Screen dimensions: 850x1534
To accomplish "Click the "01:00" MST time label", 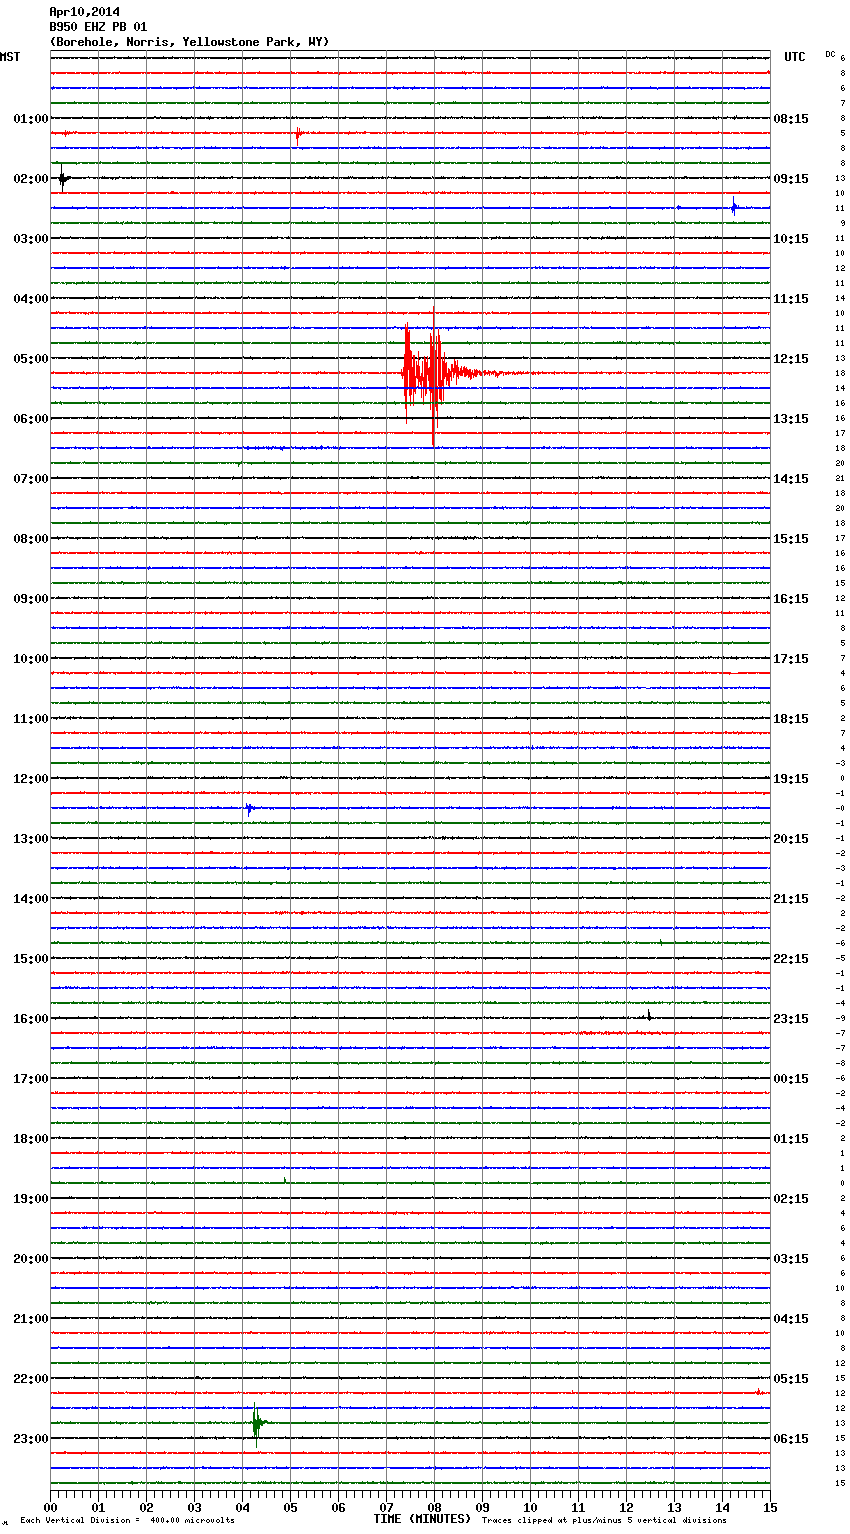I will pos(31,119).
